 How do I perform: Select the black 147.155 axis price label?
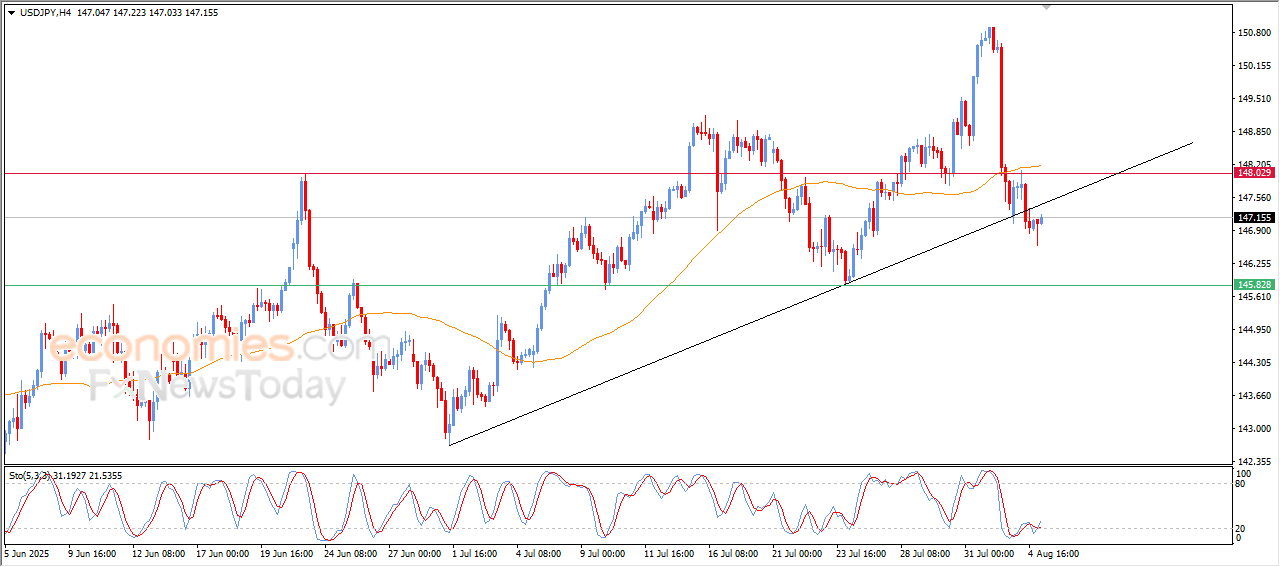[1254, 217]
